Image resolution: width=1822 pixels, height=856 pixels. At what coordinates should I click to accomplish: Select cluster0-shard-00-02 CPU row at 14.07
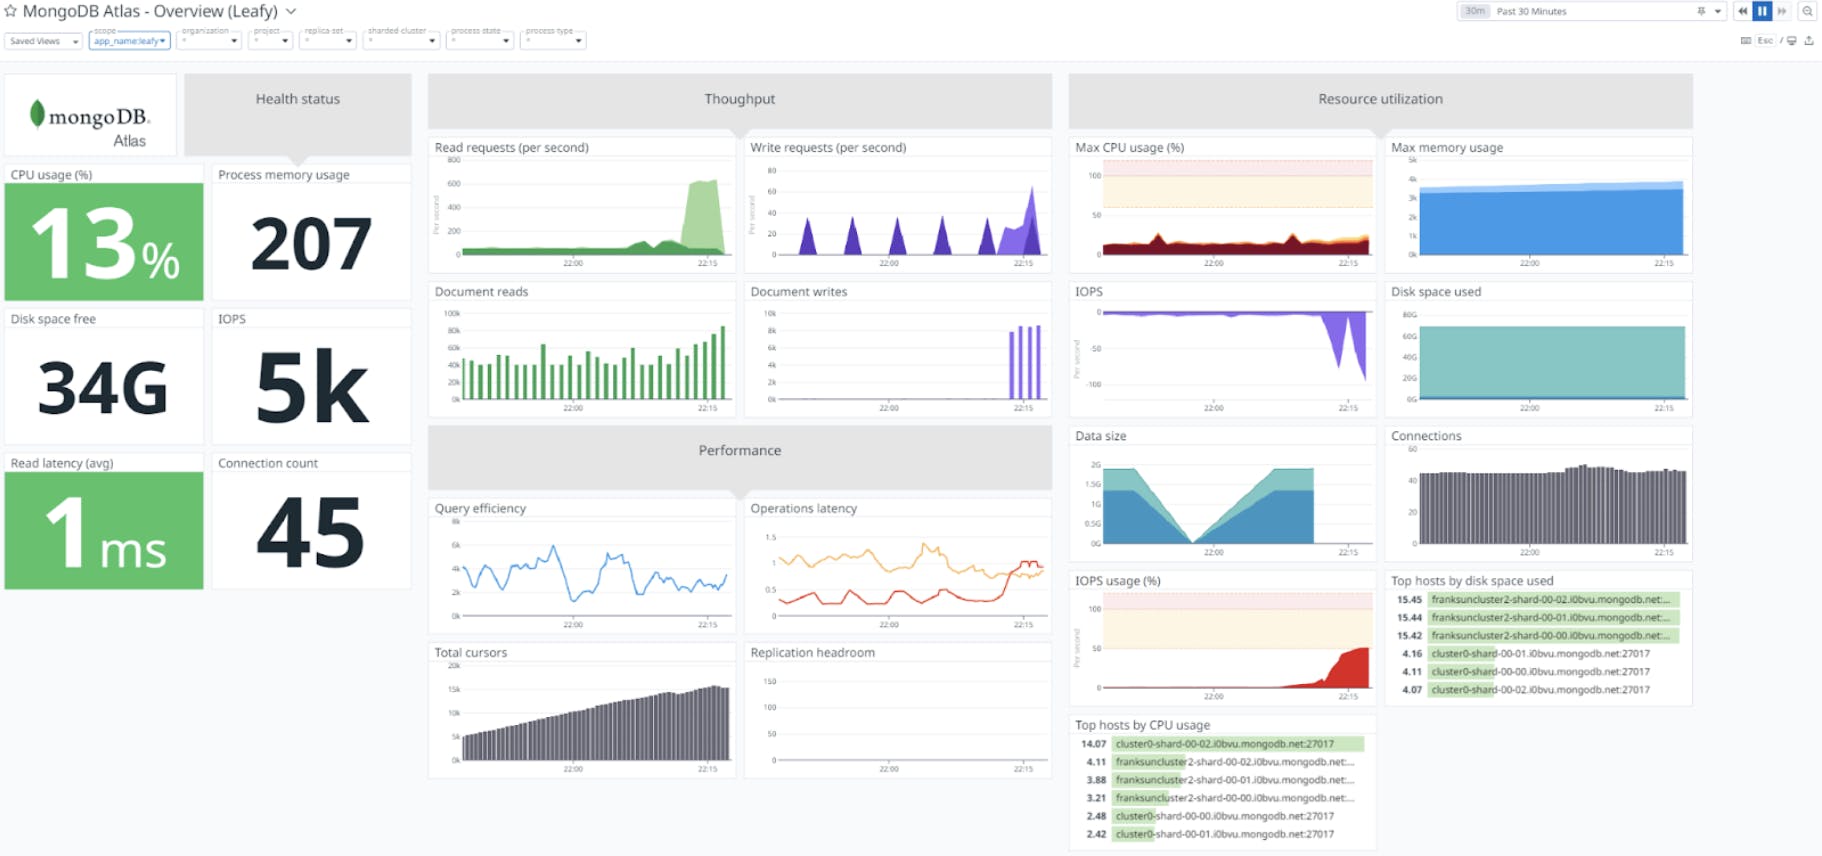(1221, 744)
